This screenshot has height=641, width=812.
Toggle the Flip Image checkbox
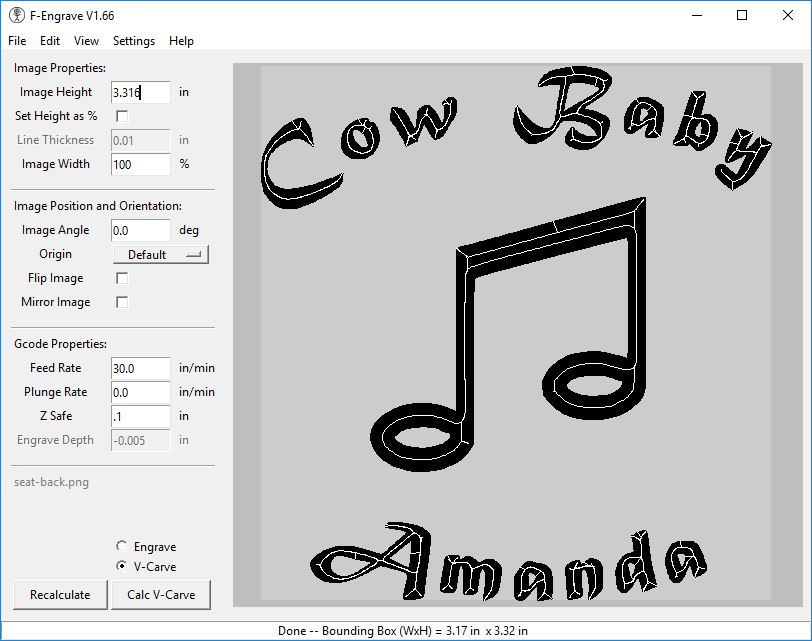pos(122,278)
